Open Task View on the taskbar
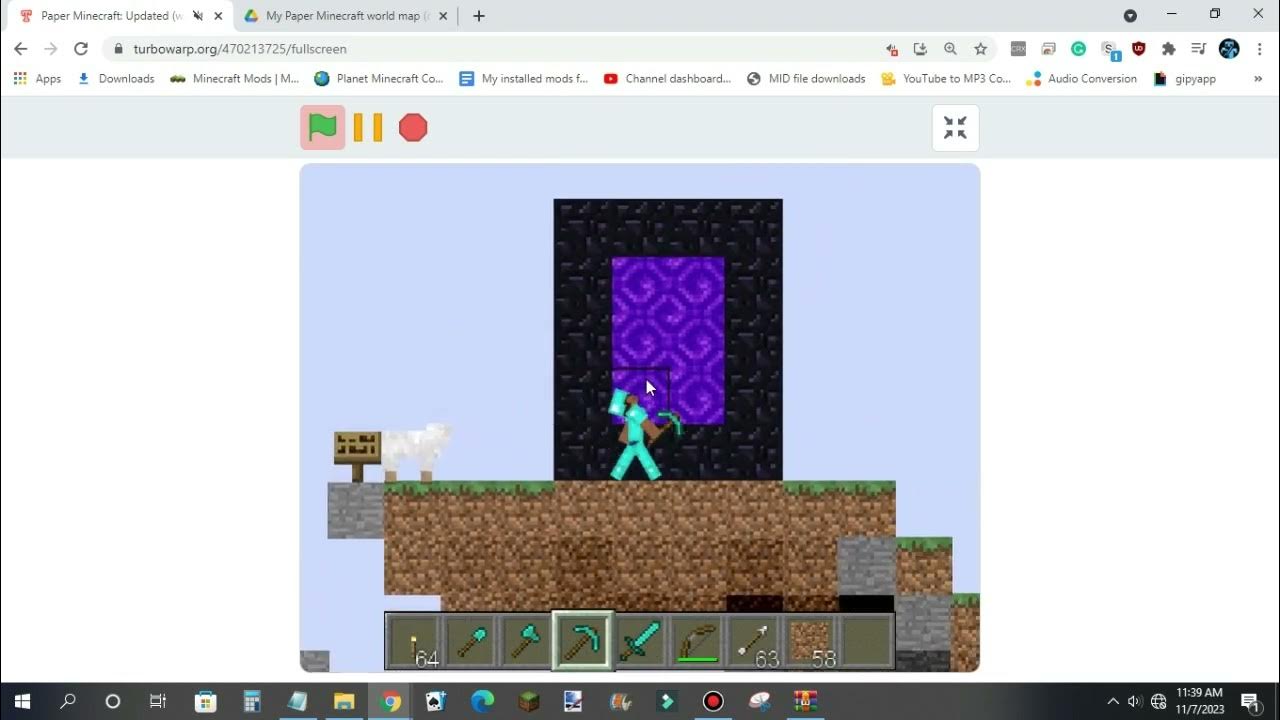 158,701
